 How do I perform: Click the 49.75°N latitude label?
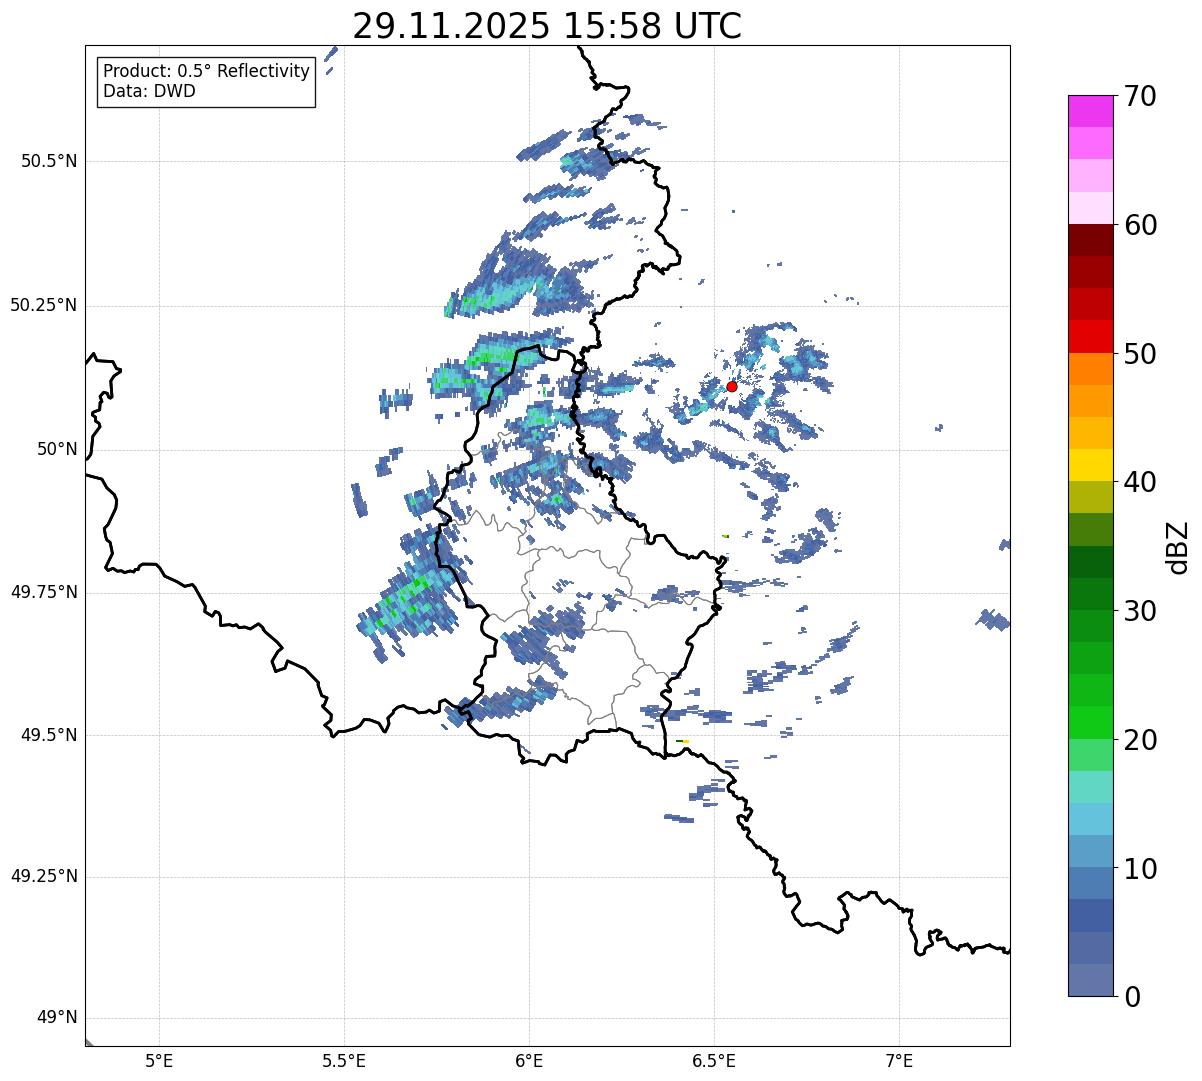point(44,592)
